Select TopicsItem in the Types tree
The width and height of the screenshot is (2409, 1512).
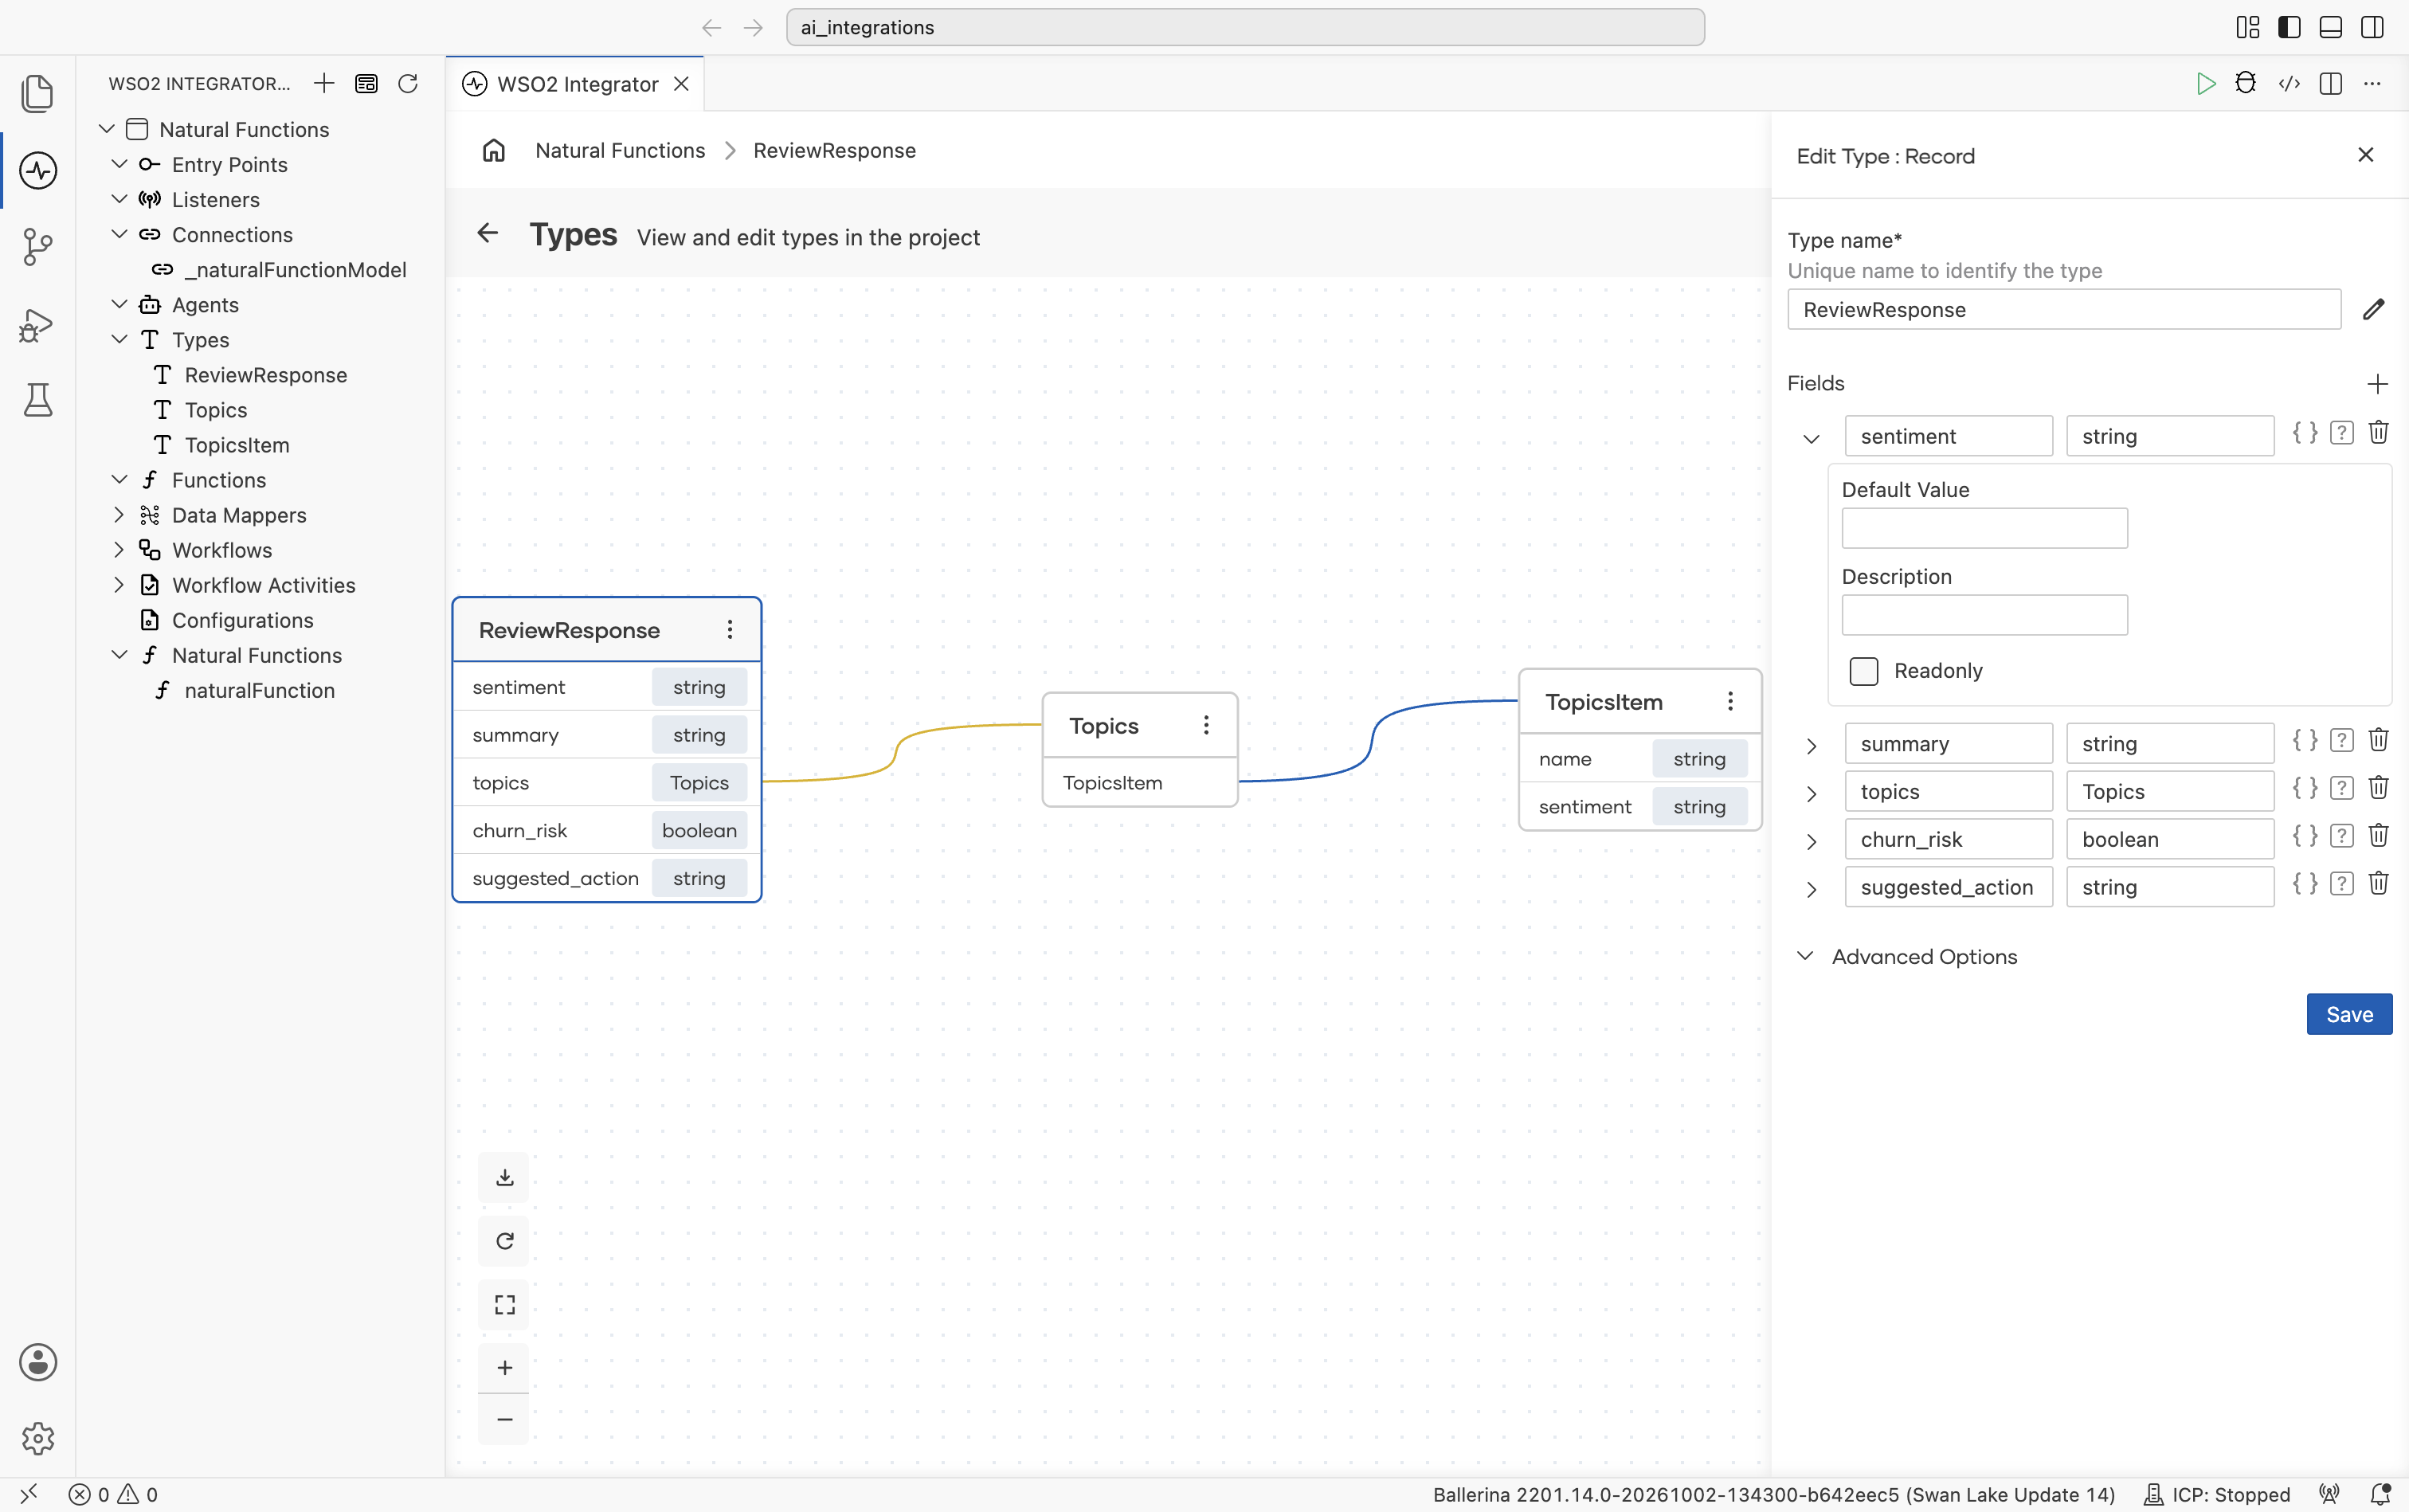click(237, 445)
